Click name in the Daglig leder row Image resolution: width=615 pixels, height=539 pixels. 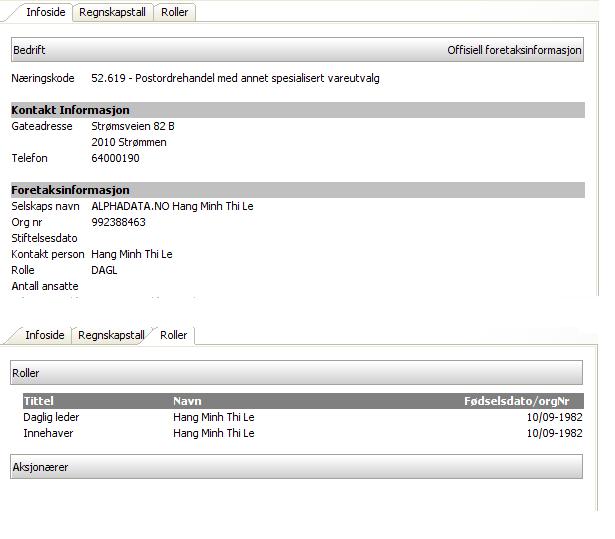click(x=214, y=417)
